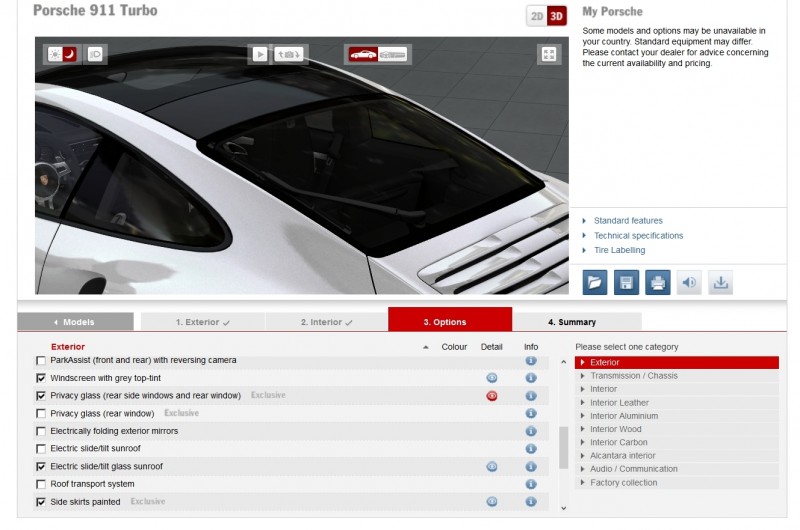Open Tire Labelling link
Screen dimensions: 800x530
(619, 250)
